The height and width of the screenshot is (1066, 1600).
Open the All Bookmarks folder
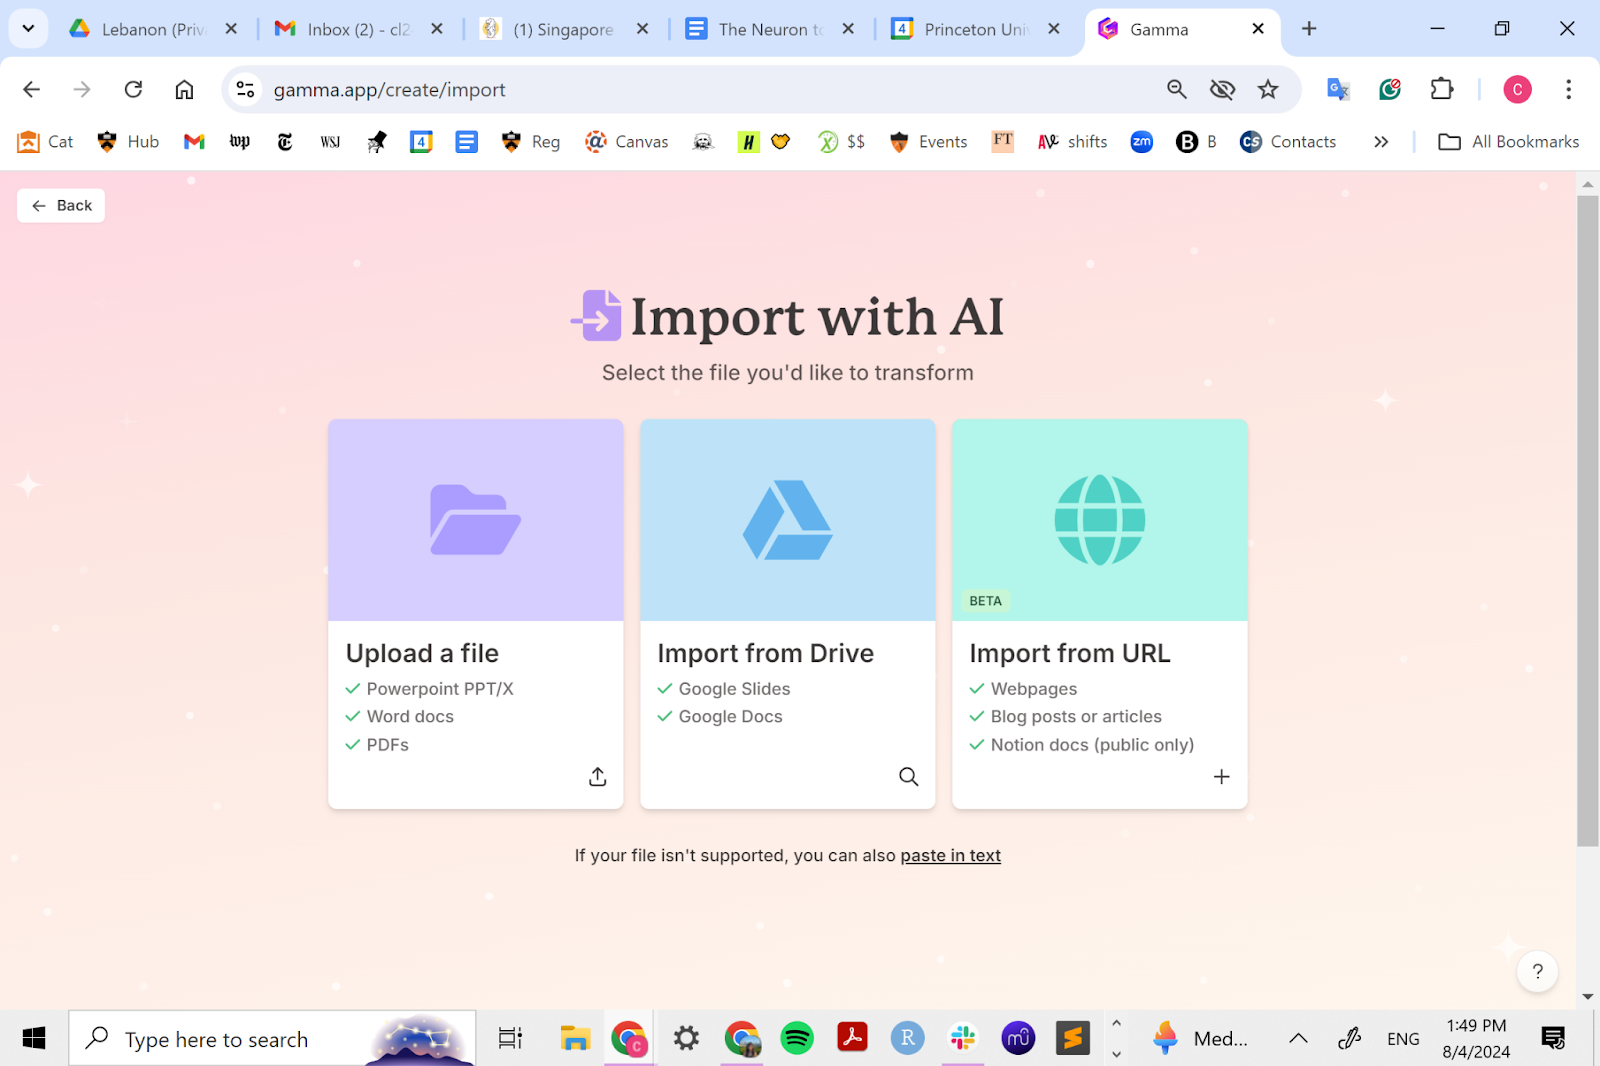(x=1509, y=142)
